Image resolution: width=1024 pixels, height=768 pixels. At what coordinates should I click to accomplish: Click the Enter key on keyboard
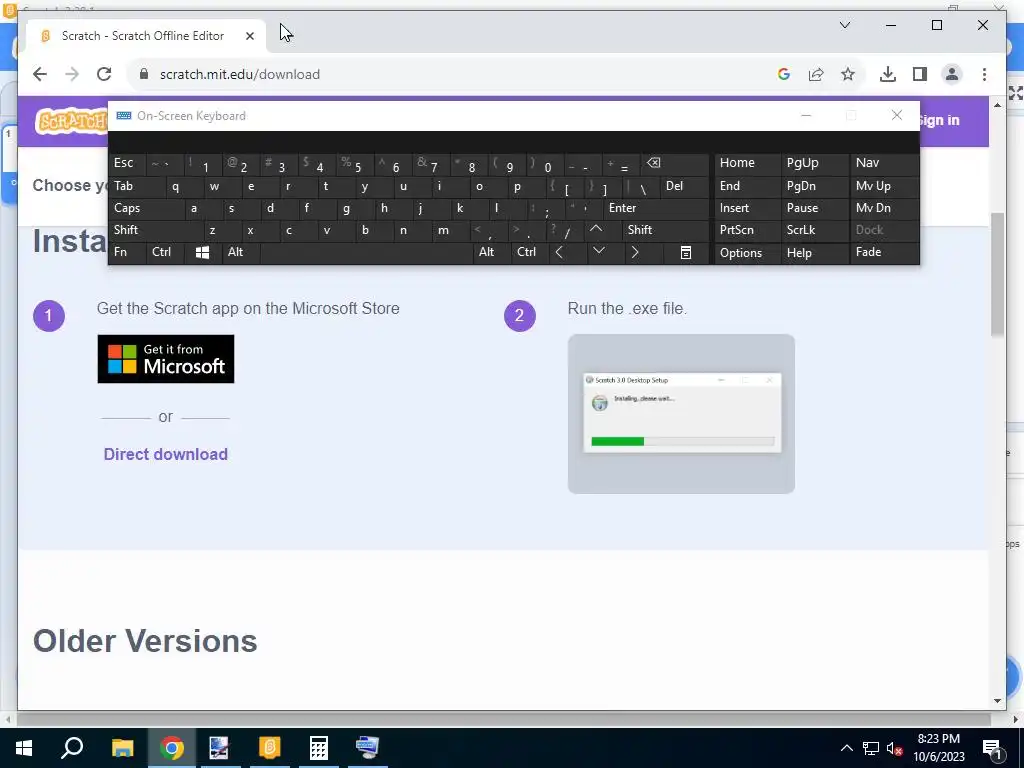[x=656, y=208]
